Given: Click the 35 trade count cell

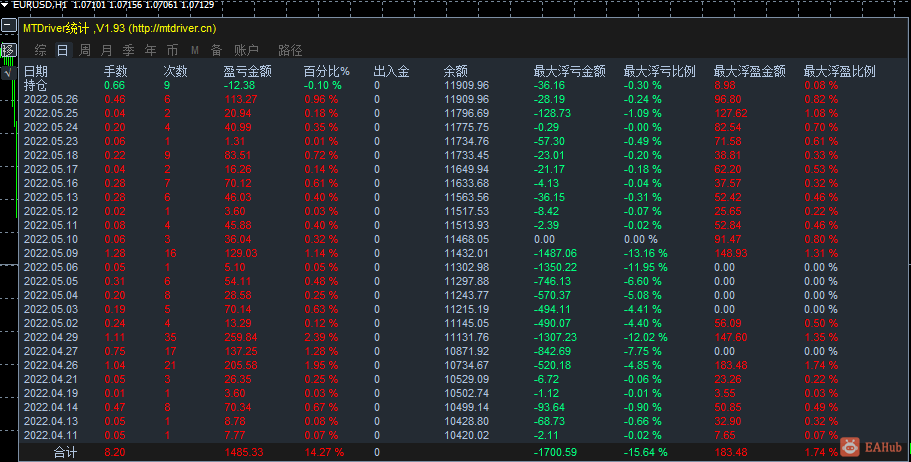Looking at the screenshot, I should (x=170, y=337).
